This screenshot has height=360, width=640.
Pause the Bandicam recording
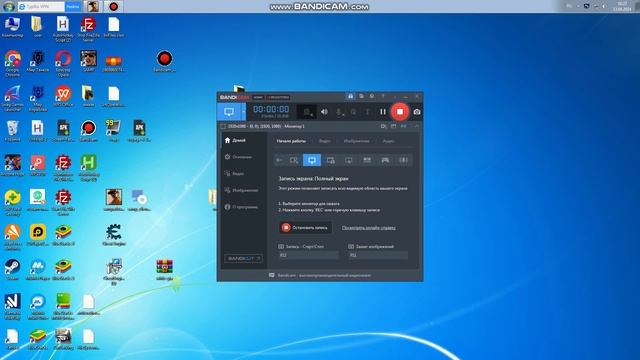point(382,111)
